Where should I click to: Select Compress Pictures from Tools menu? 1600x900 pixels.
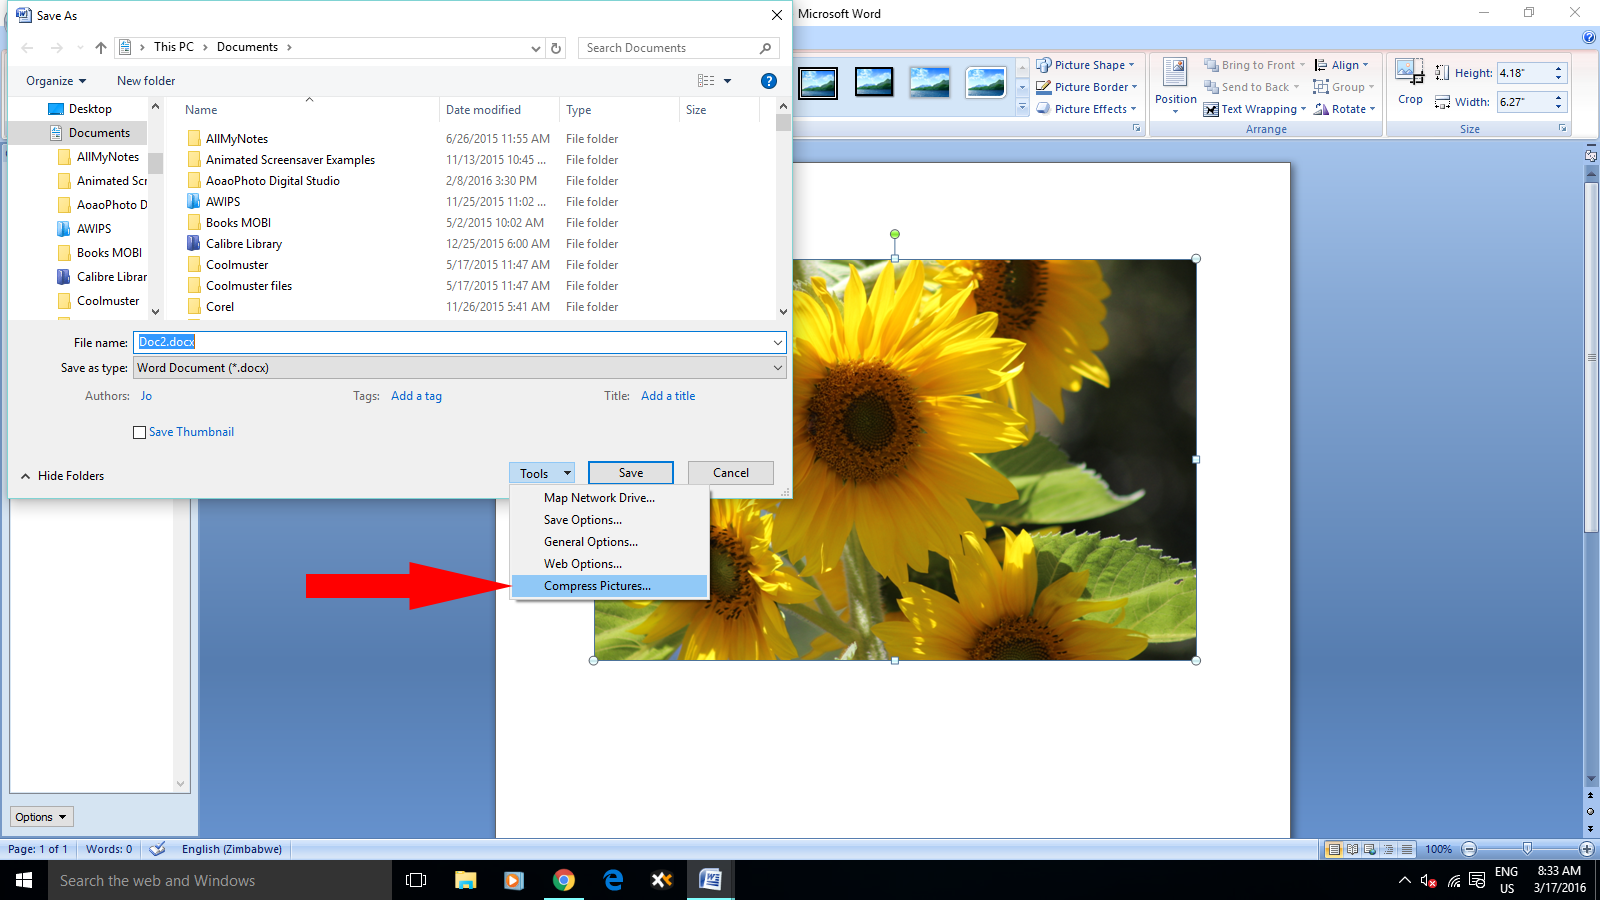pos(597,586)
